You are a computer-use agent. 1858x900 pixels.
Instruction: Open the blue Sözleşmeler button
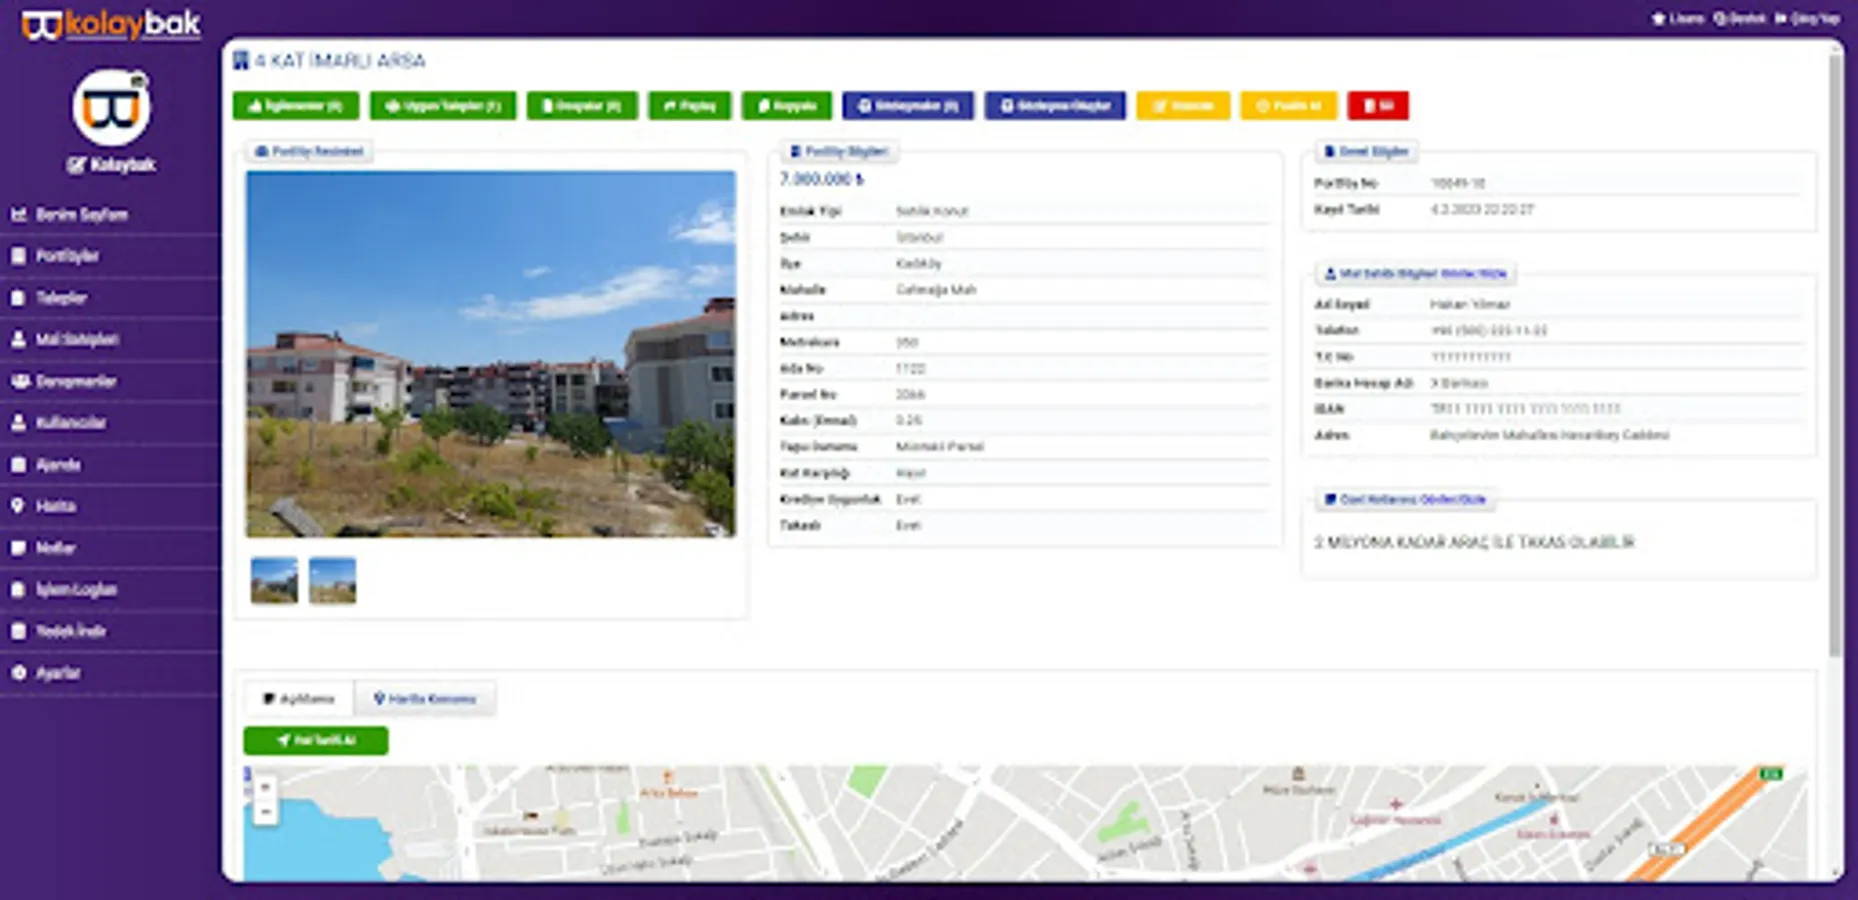tap(908, 105)
